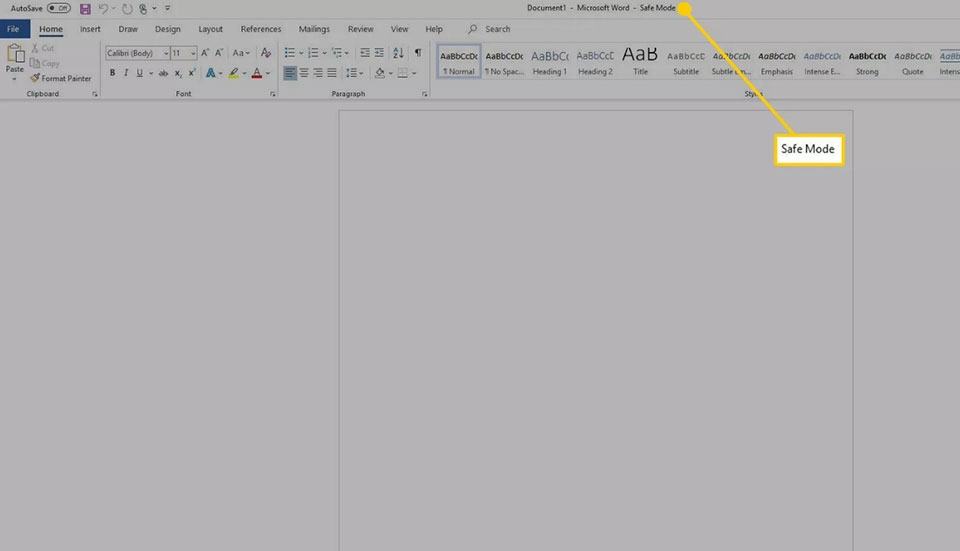This screenshot has width=960, height=551.
Task: Switch to the Design tab
Action: pyautogui.click(x=168, y=29)
